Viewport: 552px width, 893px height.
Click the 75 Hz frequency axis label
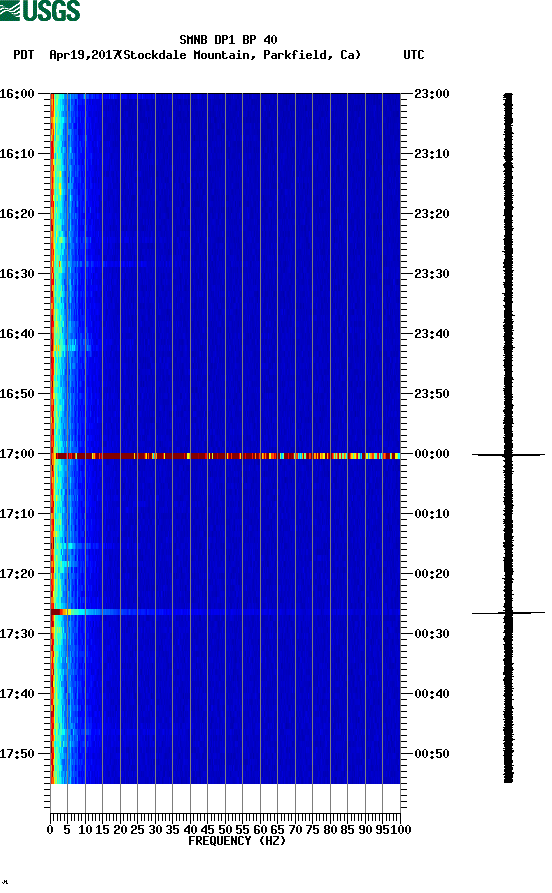click(312, 830)
